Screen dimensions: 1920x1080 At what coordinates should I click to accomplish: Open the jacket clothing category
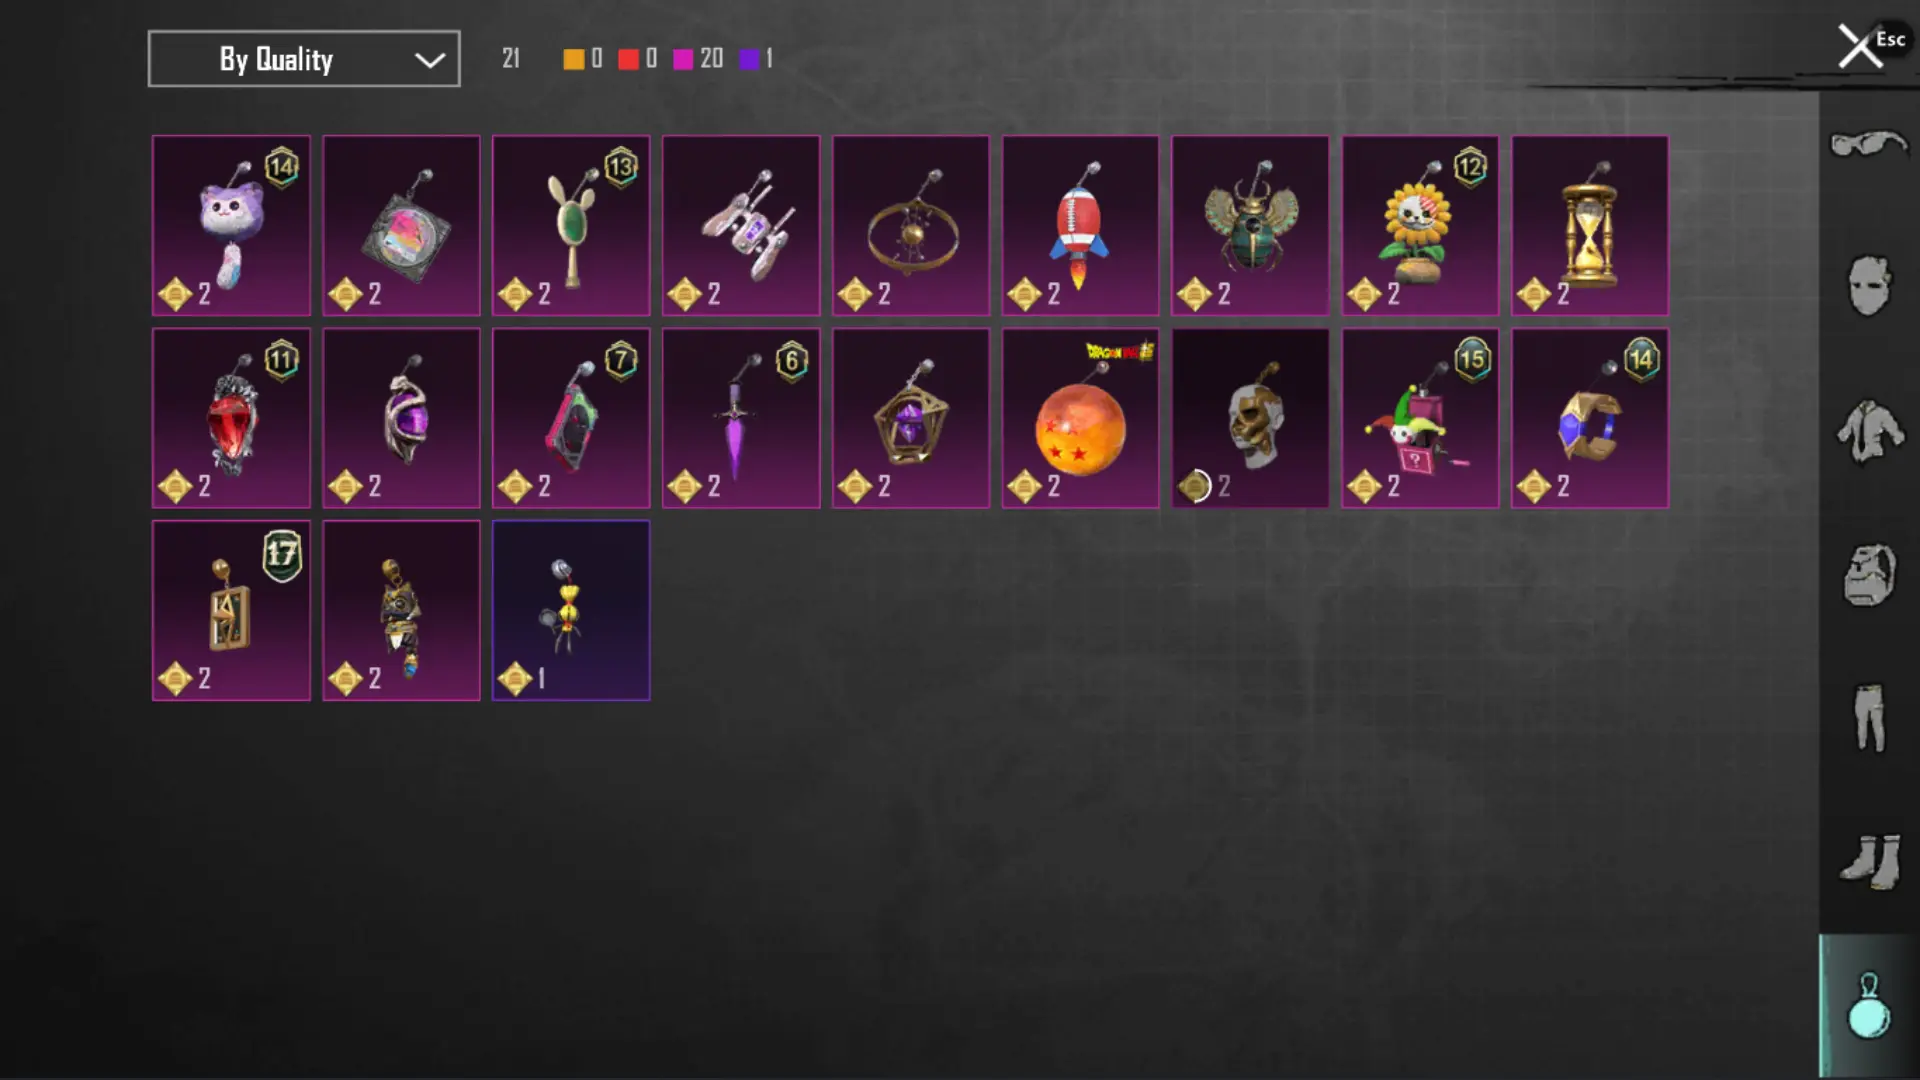pos(1869,431)
